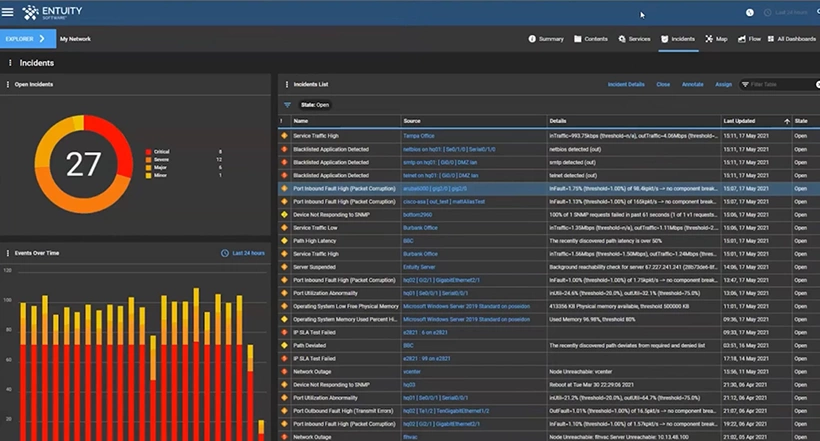Select Port Outbound Fault High (Transmit Errors) row

click(x=549, y=411)
